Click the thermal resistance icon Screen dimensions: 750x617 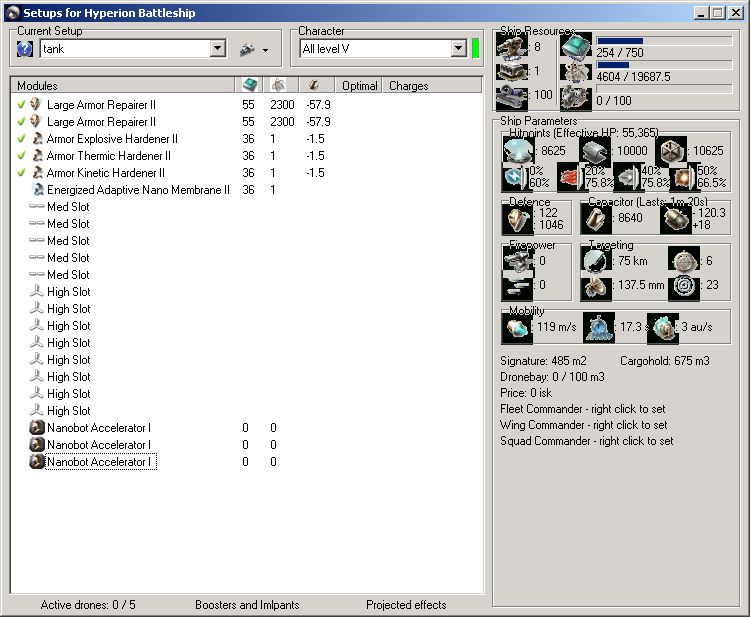[x=571, y=176]
